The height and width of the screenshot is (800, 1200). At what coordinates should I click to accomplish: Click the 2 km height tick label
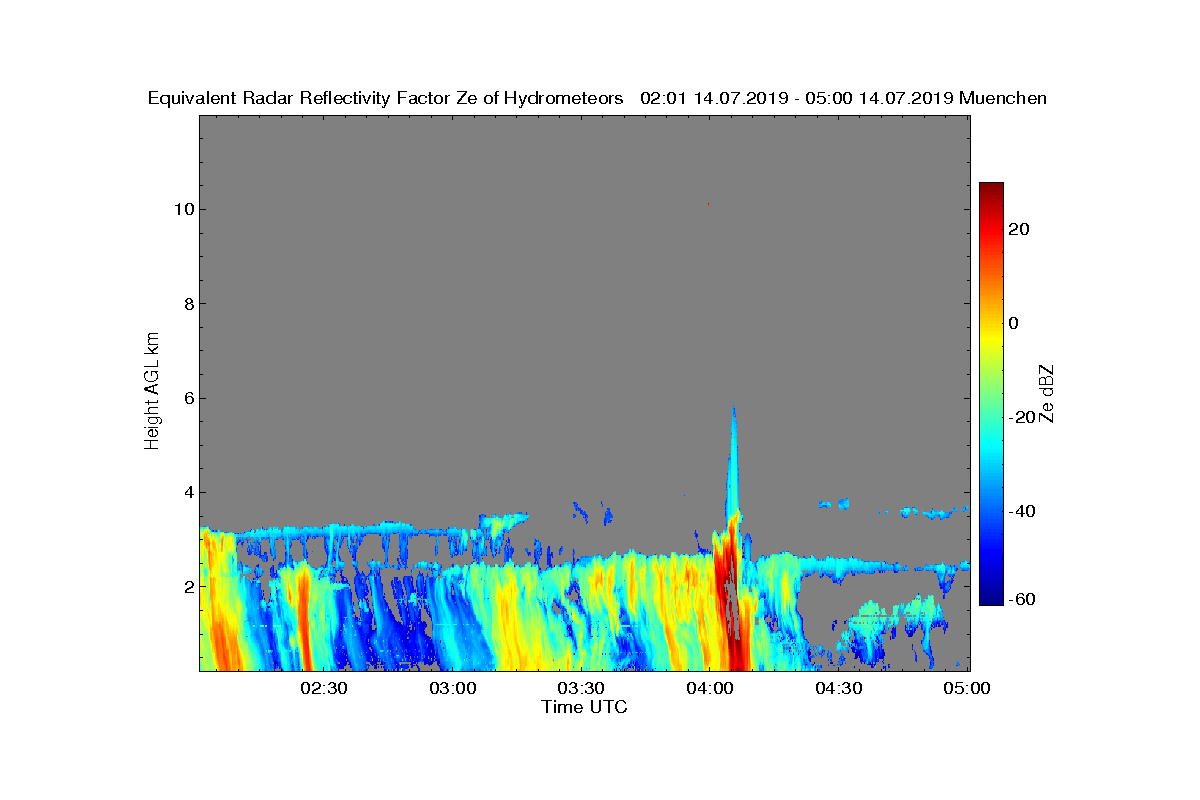(x=188, y=586)
